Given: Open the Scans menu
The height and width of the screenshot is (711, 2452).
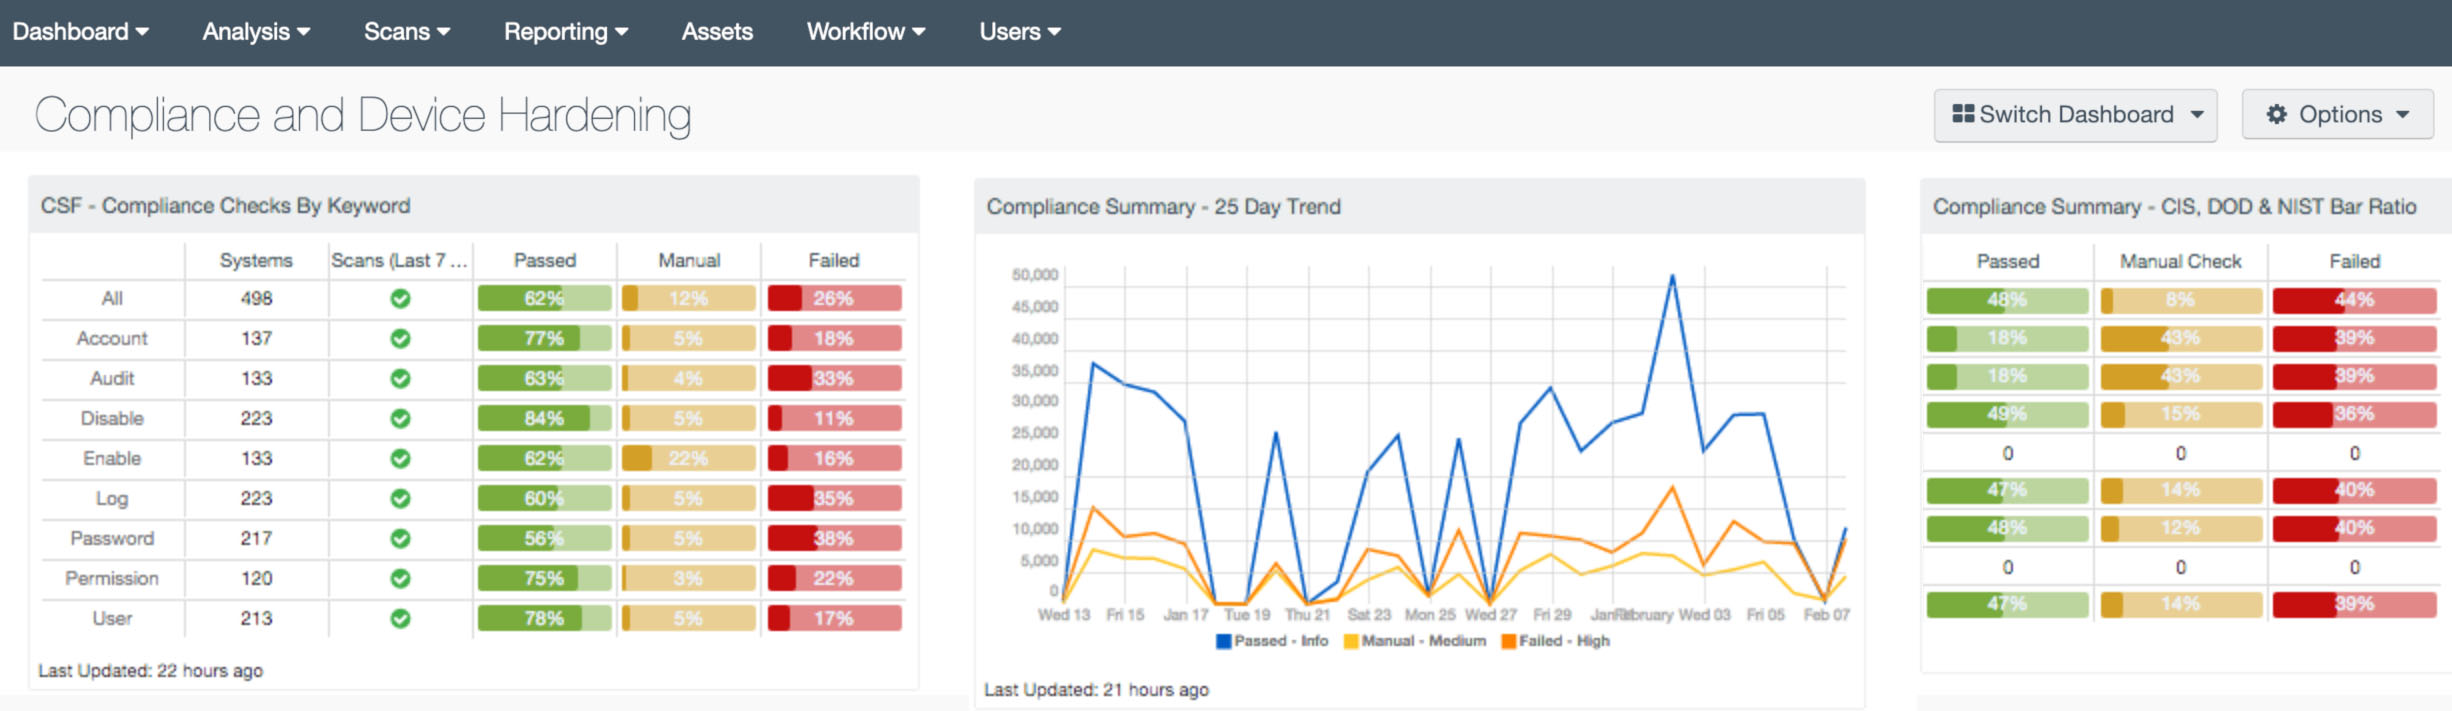Looking at the screenshot, I should click(x=407, y=32).
